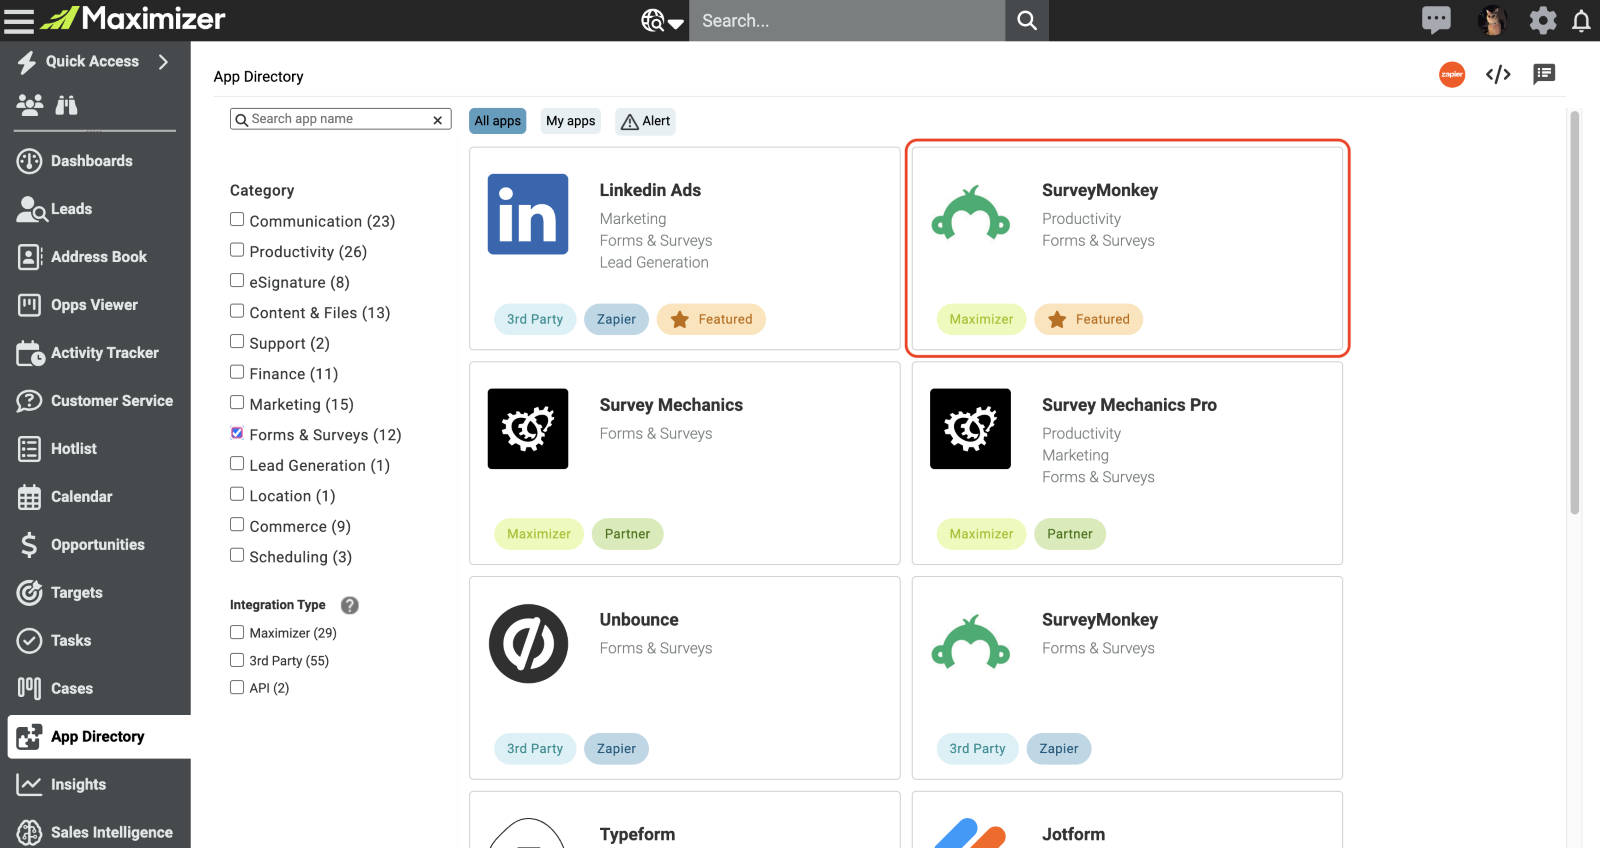Click the Zapier orange icon
This screenshot has height=848, width=1600.
click(1452, 74)
